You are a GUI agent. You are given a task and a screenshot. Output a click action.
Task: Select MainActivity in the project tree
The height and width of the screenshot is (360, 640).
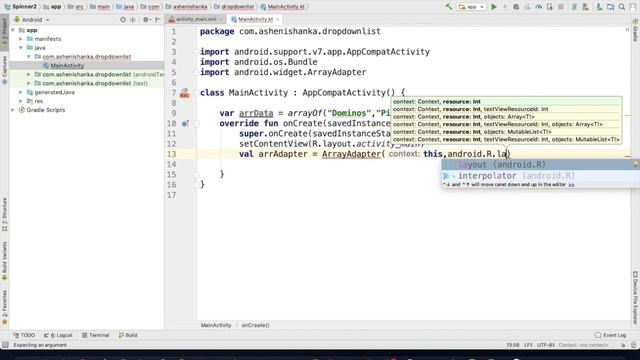click(67, 65)
